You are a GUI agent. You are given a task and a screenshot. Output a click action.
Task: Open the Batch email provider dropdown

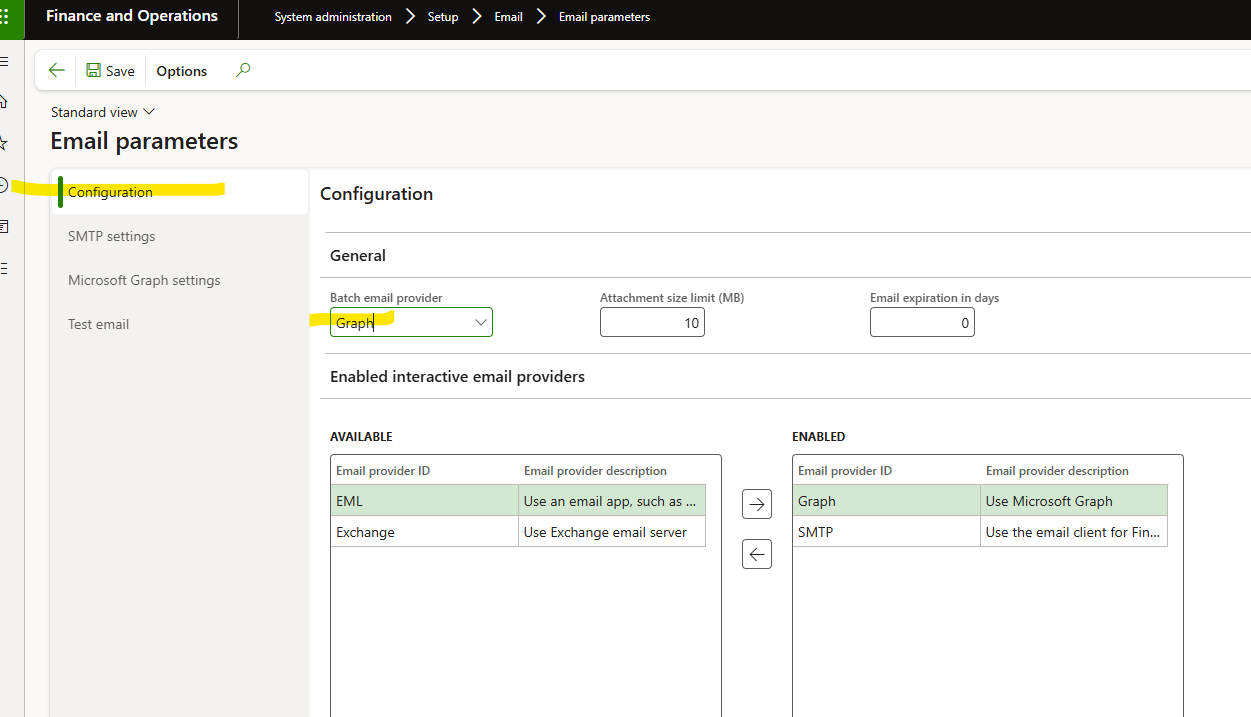point(481,322)
